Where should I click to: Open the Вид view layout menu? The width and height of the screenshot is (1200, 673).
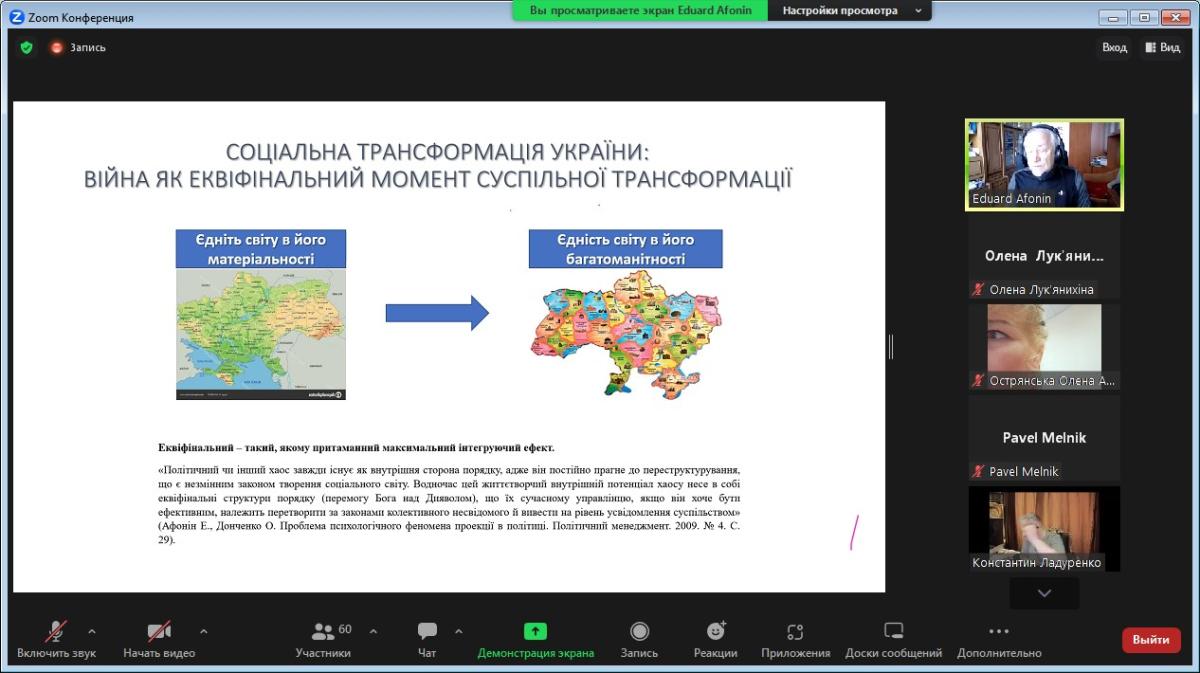[1162, 47]
